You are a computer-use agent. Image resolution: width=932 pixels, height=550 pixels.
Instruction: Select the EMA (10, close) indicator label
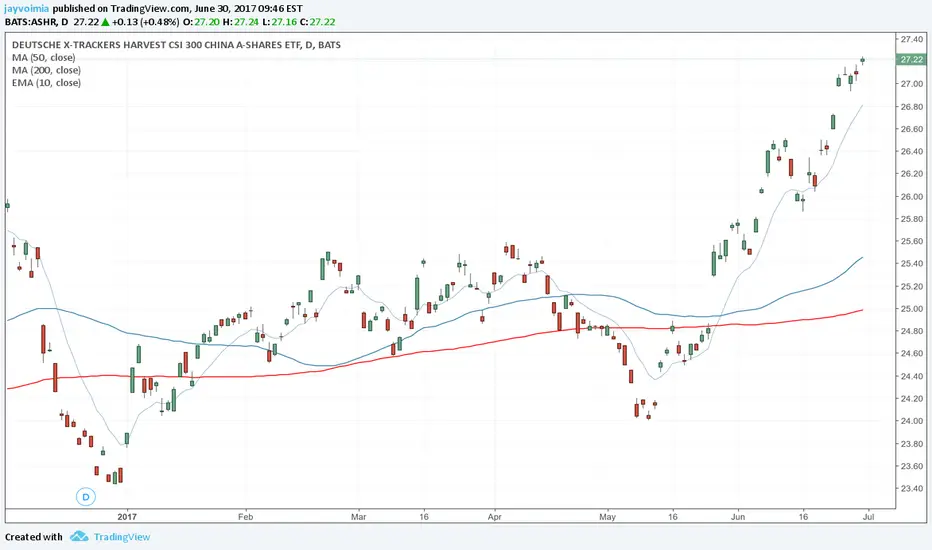click(46, 83)
